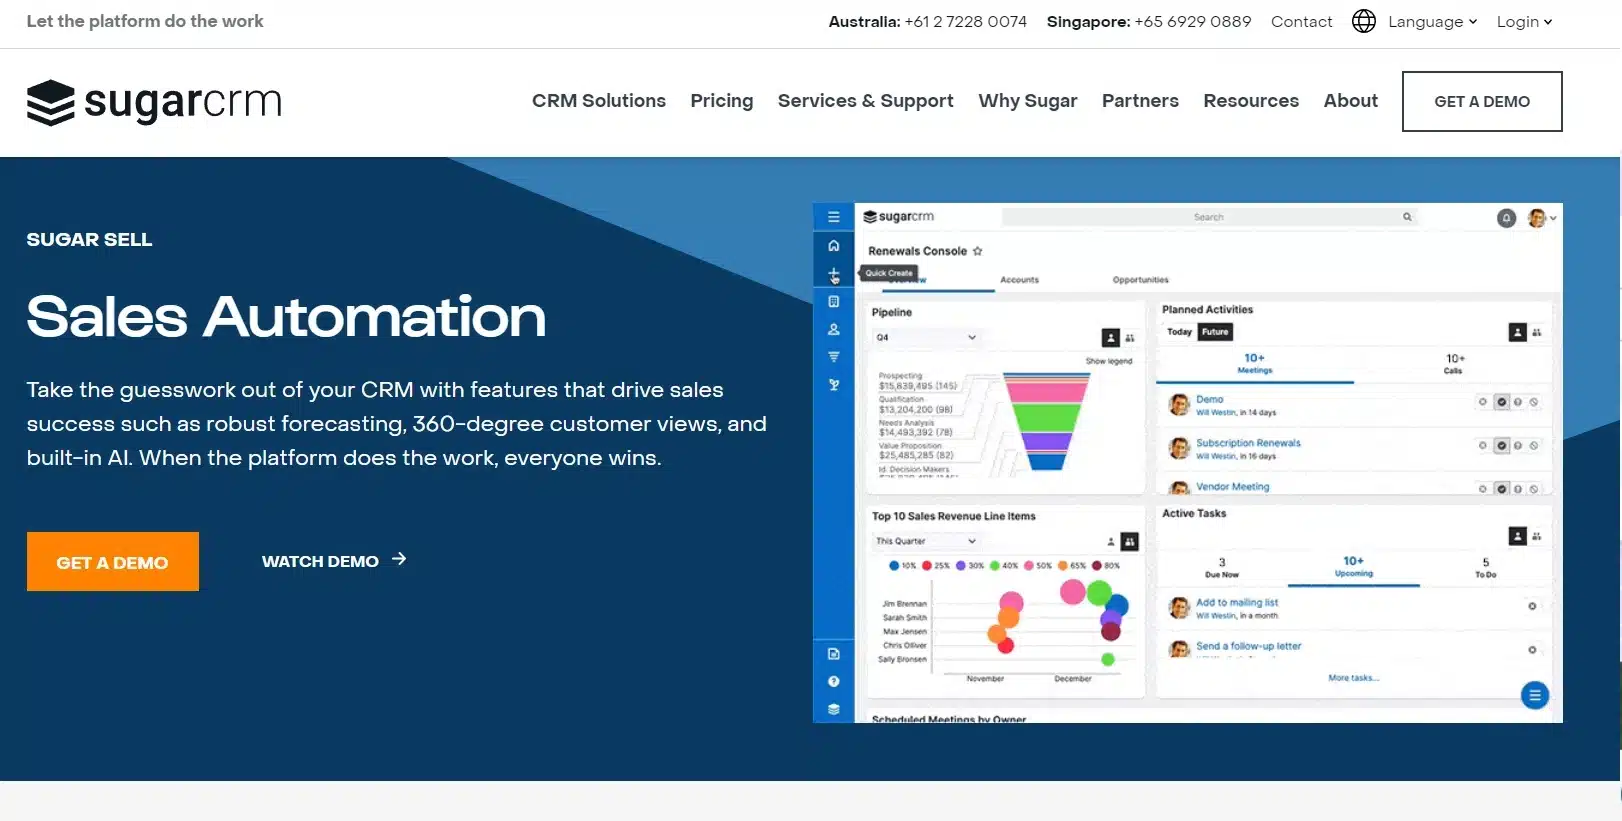Click the 80% maroon legend dot
The width and height of the screenshot is (1622, 821).
pyautogui.click(x=1097, y=566)
